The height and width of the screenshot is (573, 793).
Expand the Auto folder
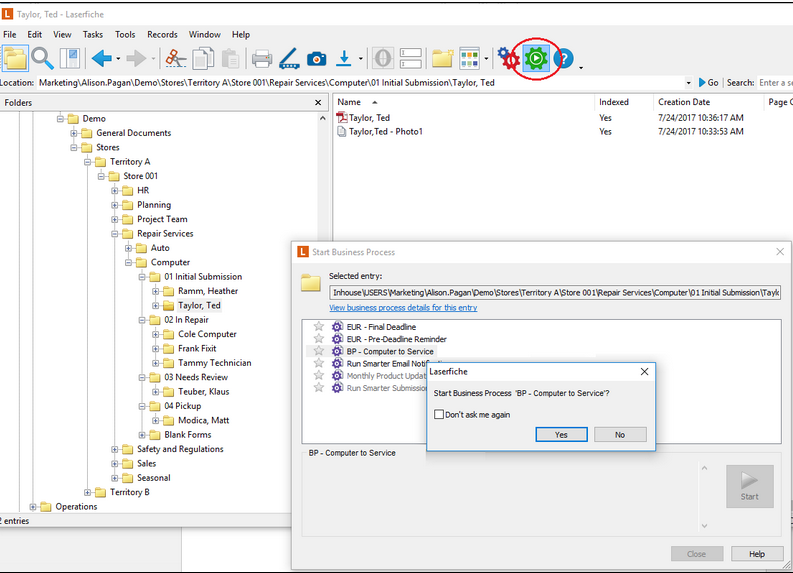128,248
